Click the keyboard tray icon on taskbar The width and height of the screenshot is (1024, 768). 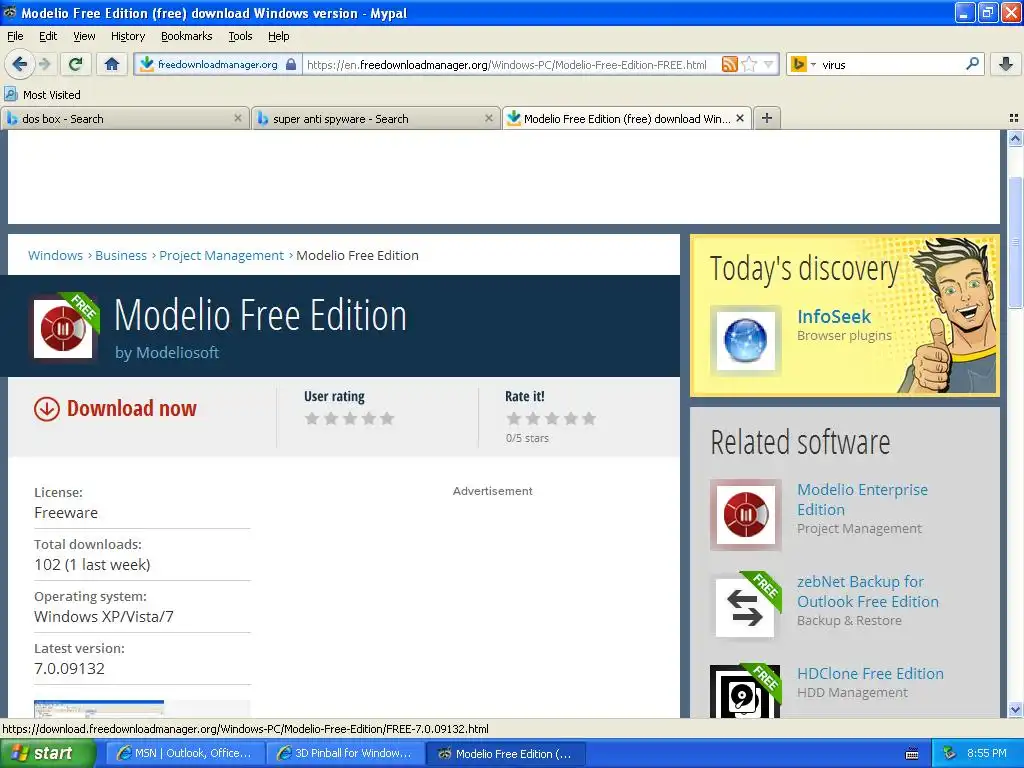pyautogui.click(x=912, y=754)
